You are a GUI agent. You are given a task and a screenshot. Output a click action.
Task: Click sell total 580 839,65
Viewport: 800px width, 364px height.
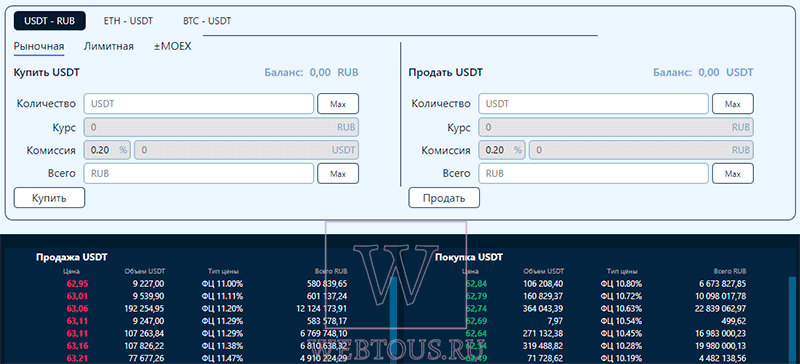tap(327, 283)
